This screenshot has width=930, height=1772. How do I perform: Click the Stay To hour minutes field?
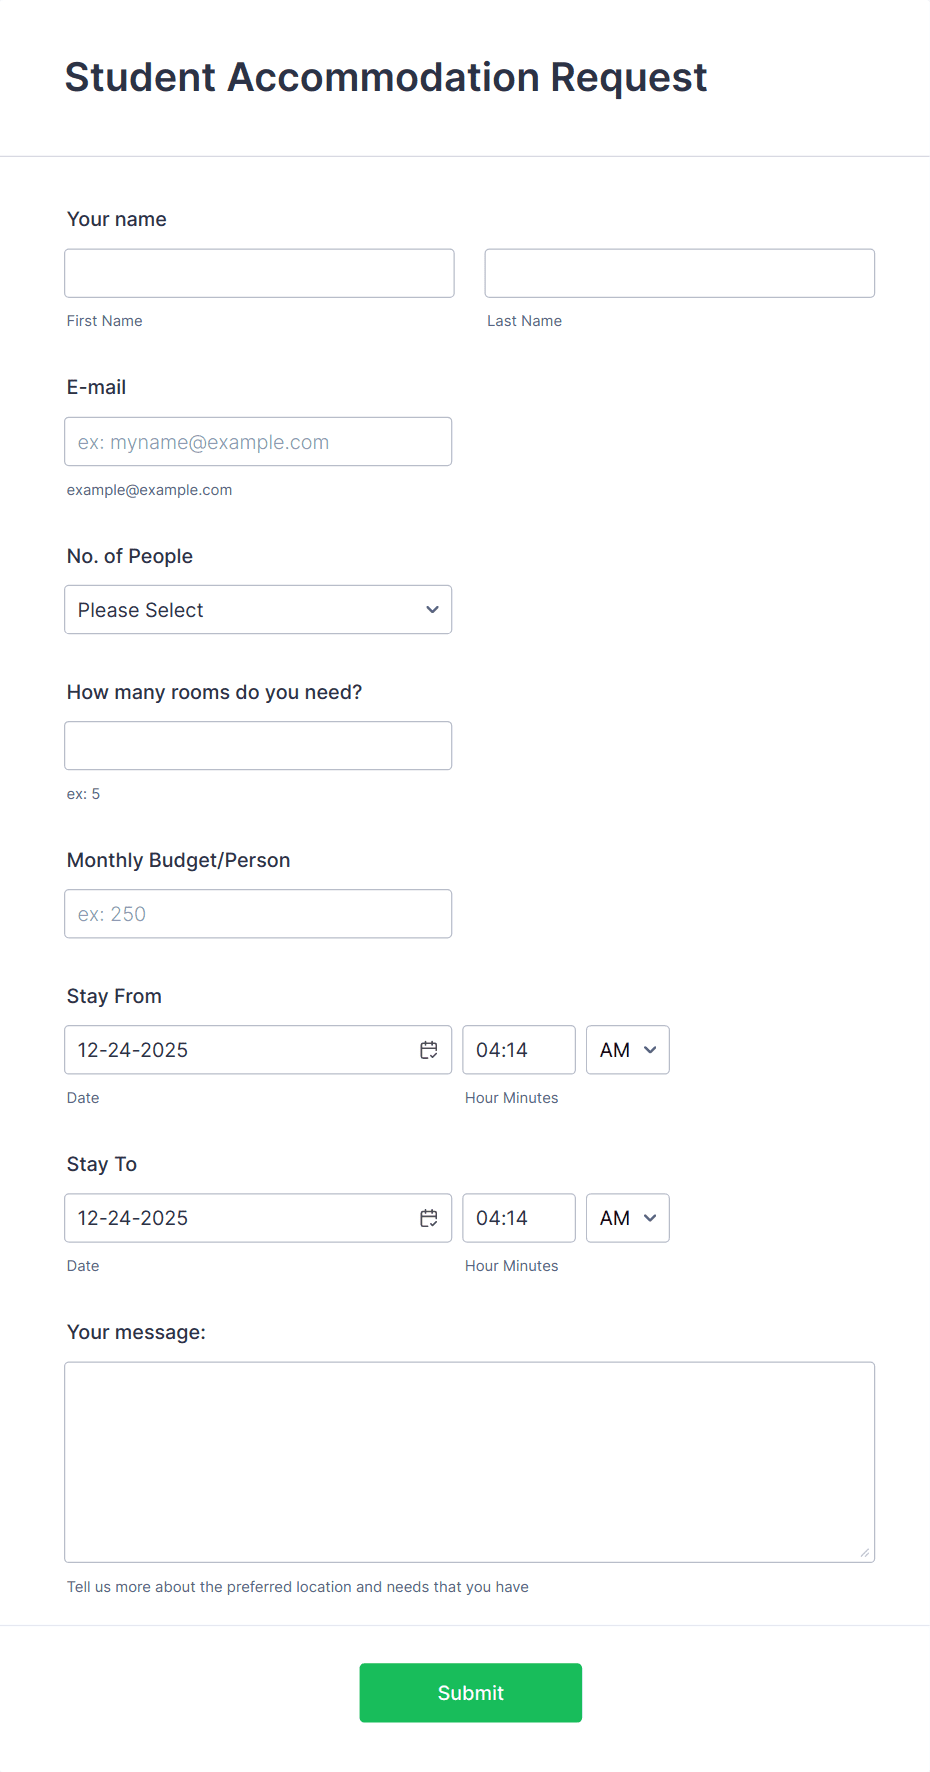518,1217
